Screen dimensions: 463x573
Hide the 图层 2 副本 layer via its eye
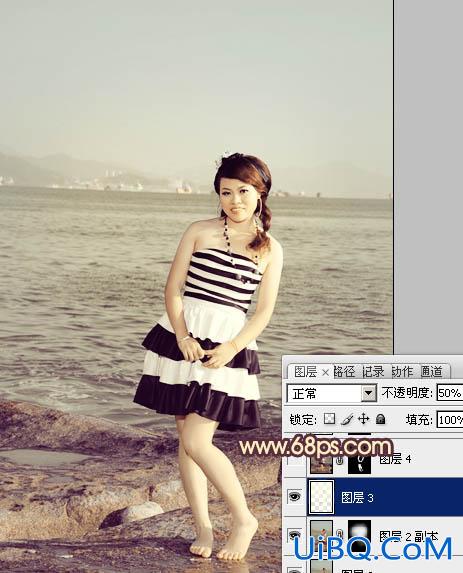(x=295, y=535)
